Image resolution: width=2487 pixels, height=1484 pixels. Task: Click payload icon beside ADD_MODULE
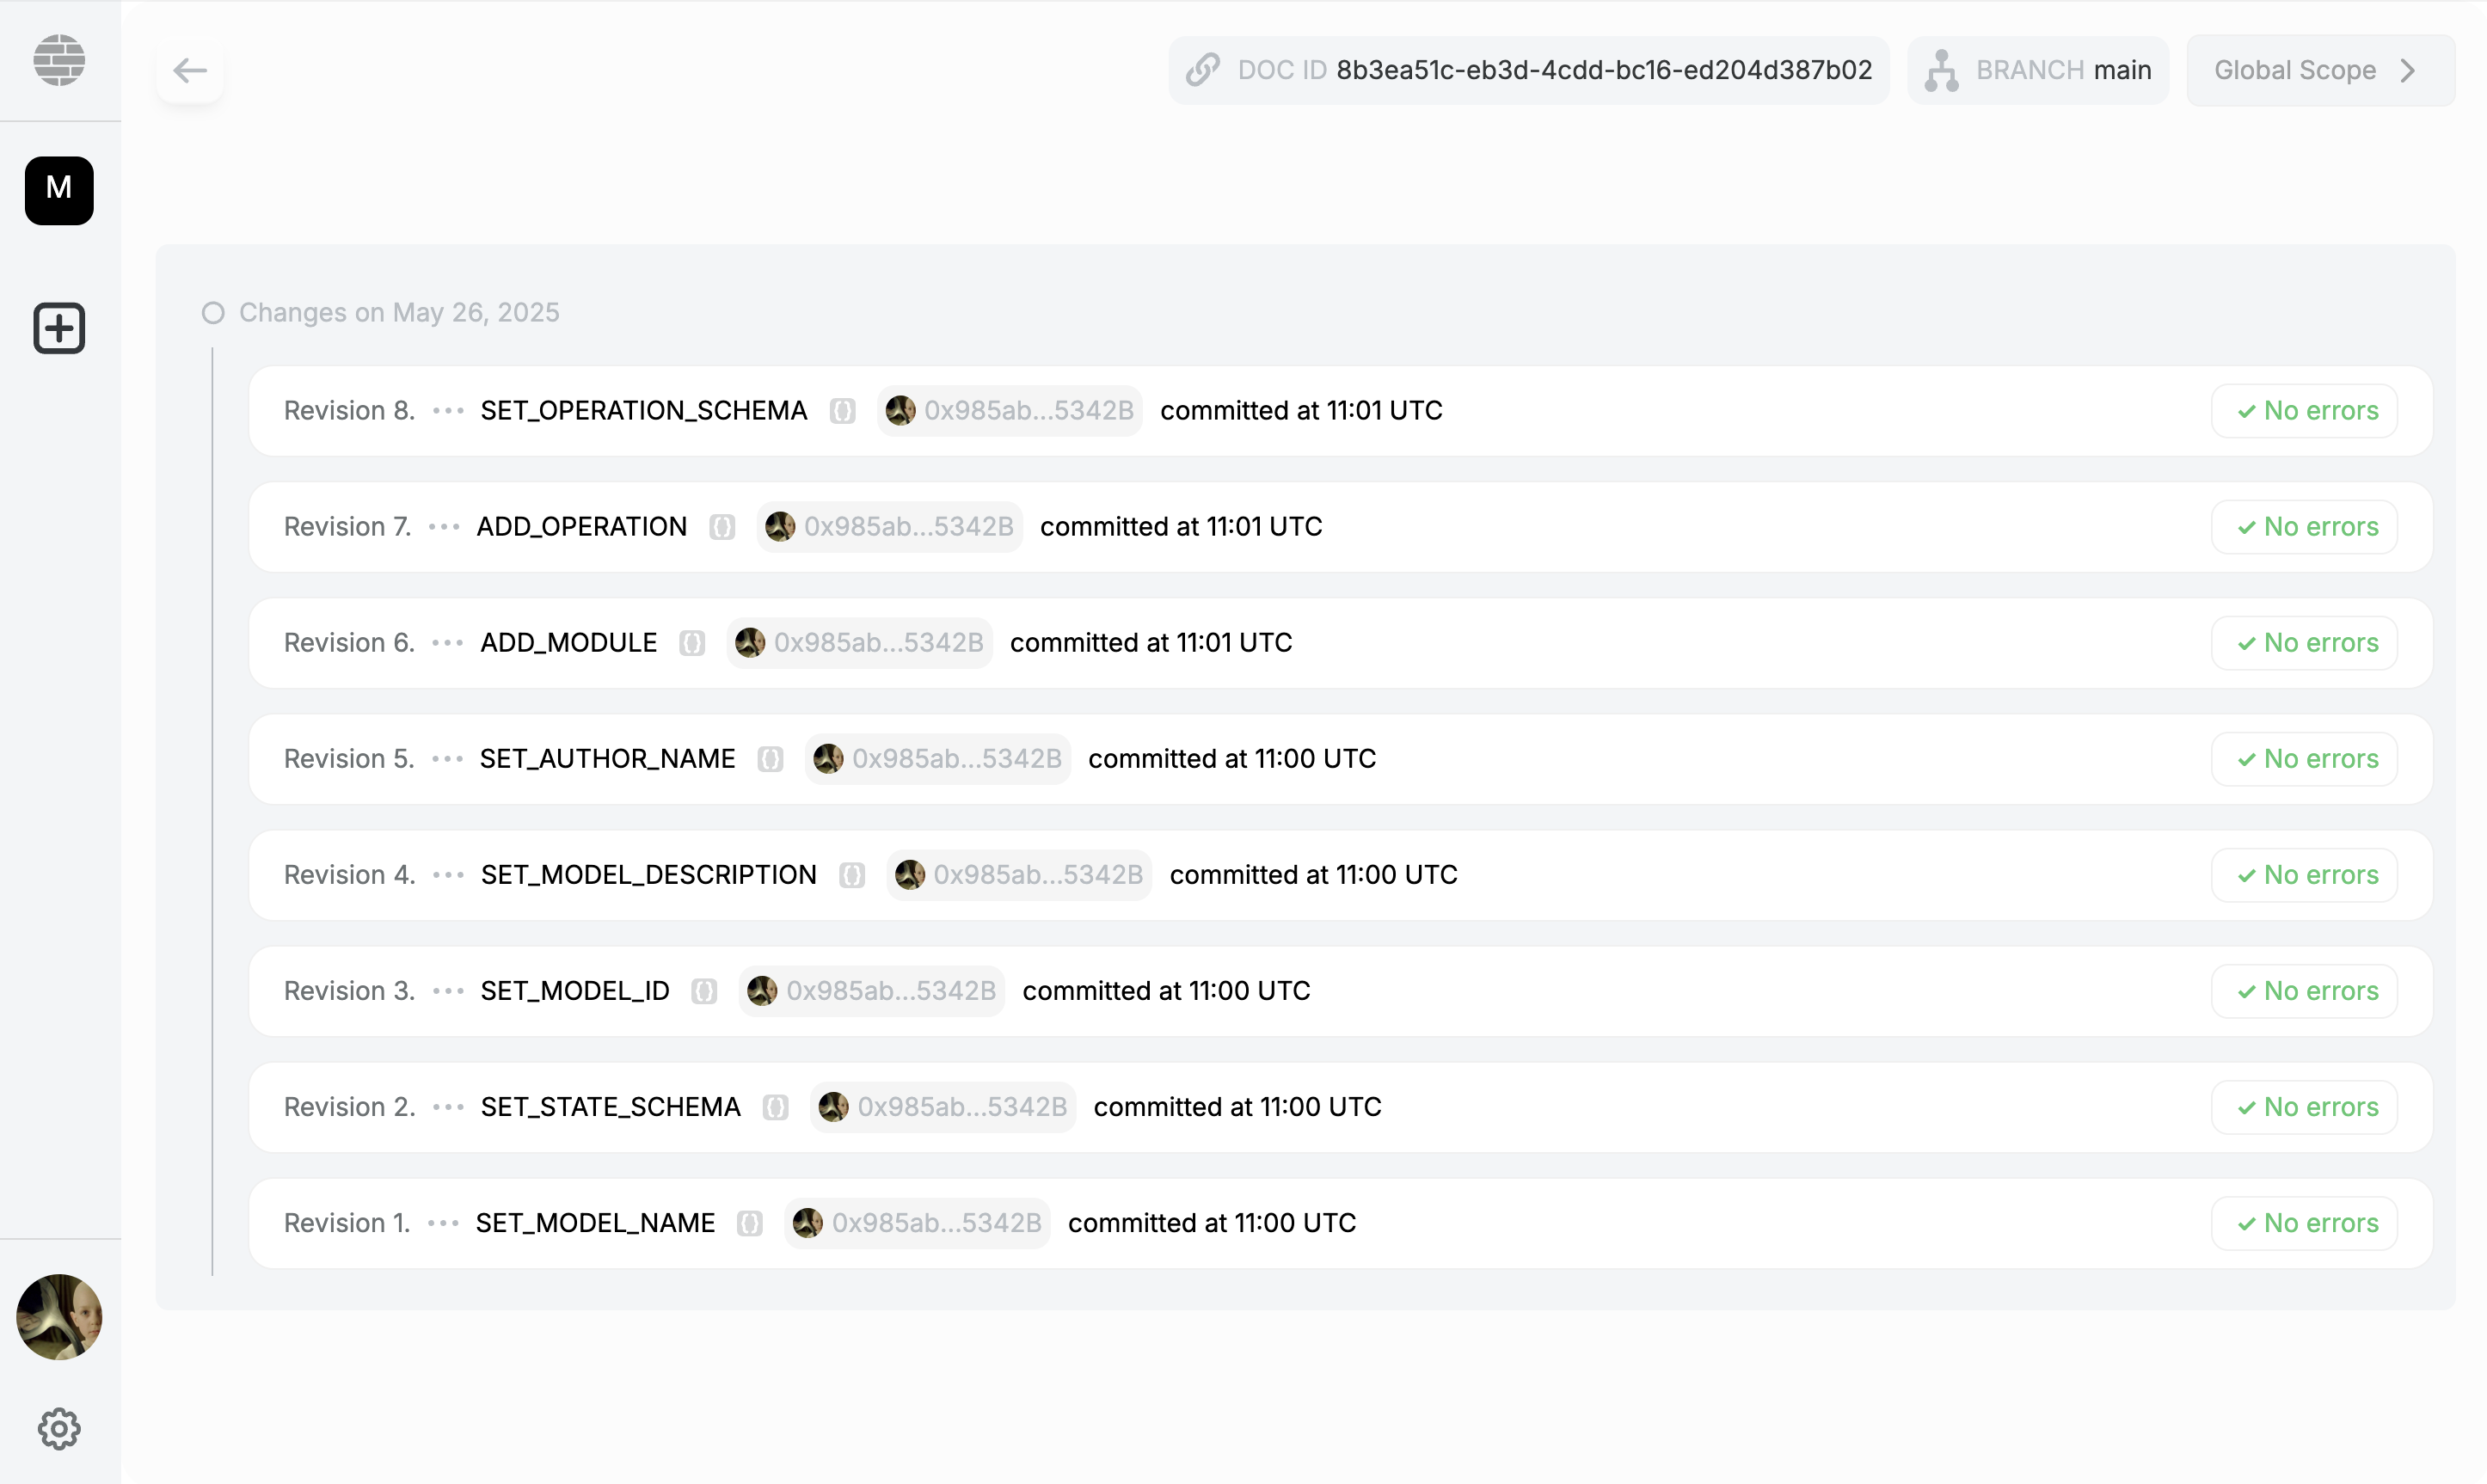click(692, 643)
